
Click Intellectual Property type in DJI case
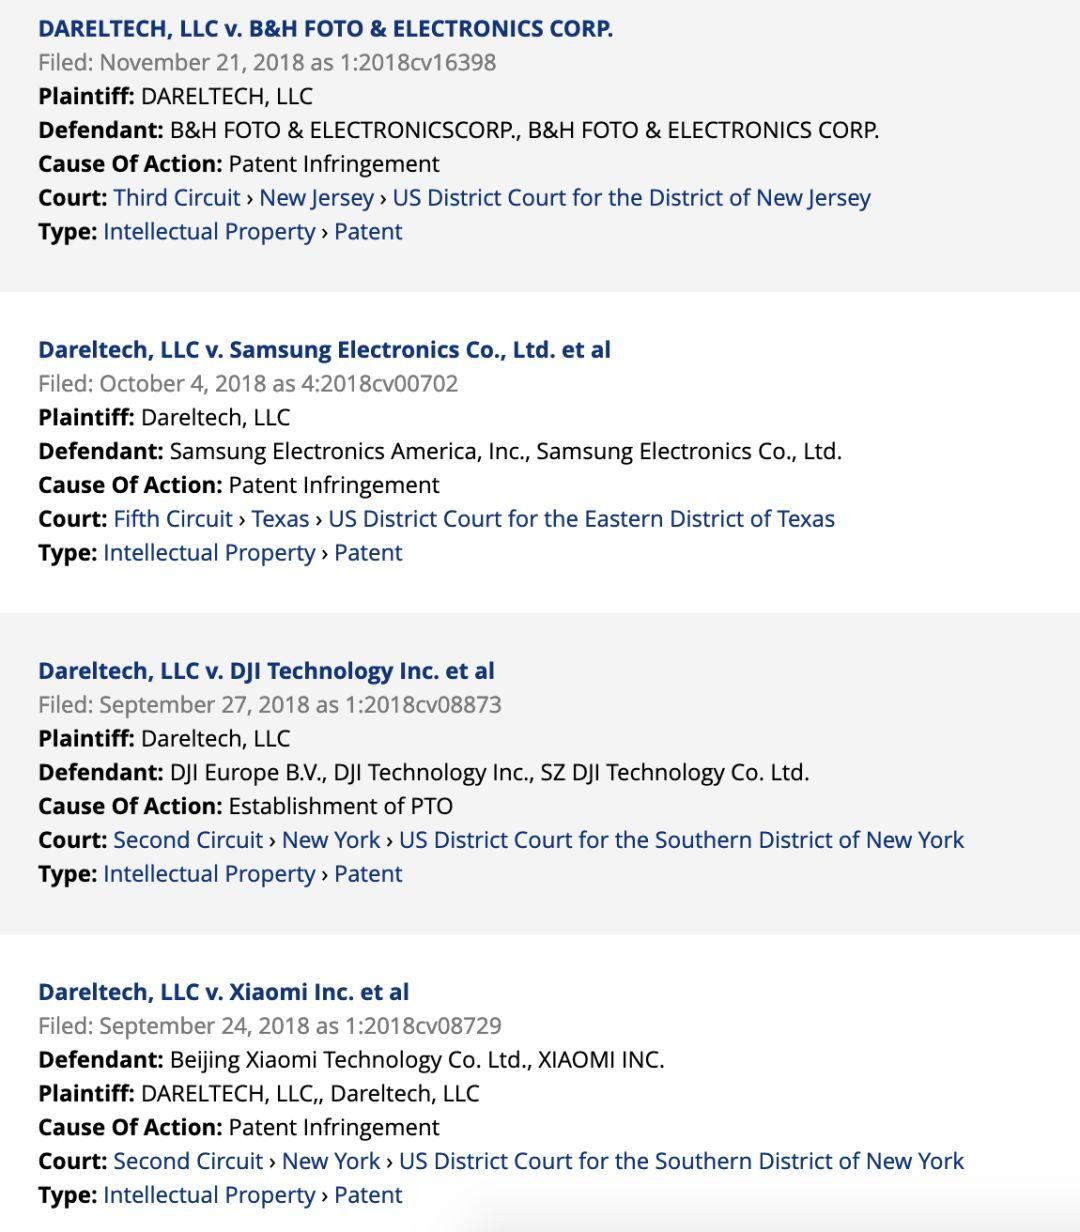(209, 874)
